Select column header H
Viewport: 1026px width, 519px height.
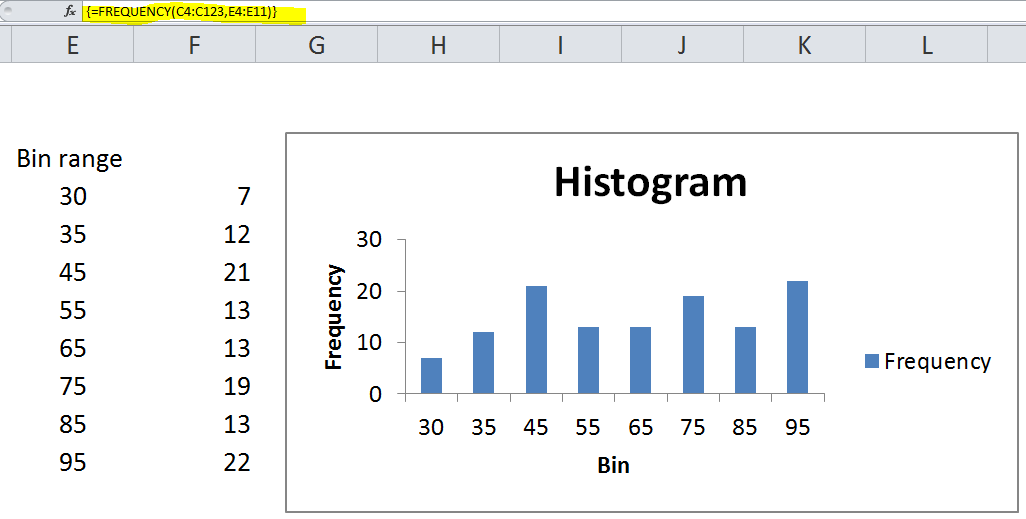point(438,45)
